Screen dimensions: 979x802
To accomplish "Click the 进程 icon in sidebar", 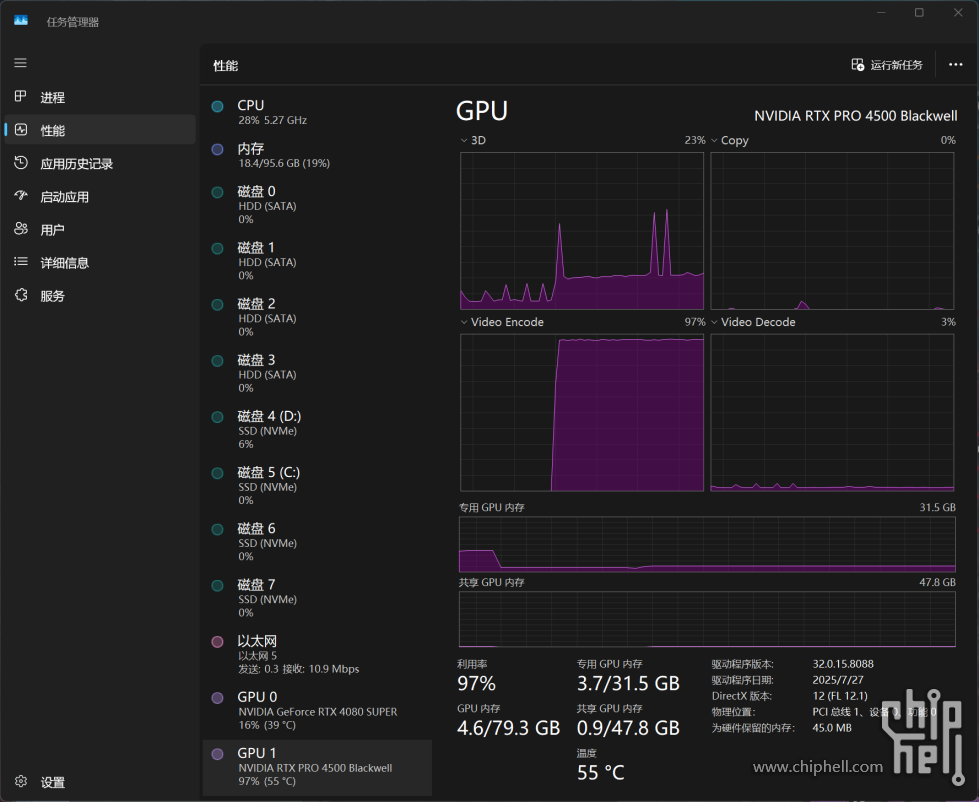I will click(21, 96).
